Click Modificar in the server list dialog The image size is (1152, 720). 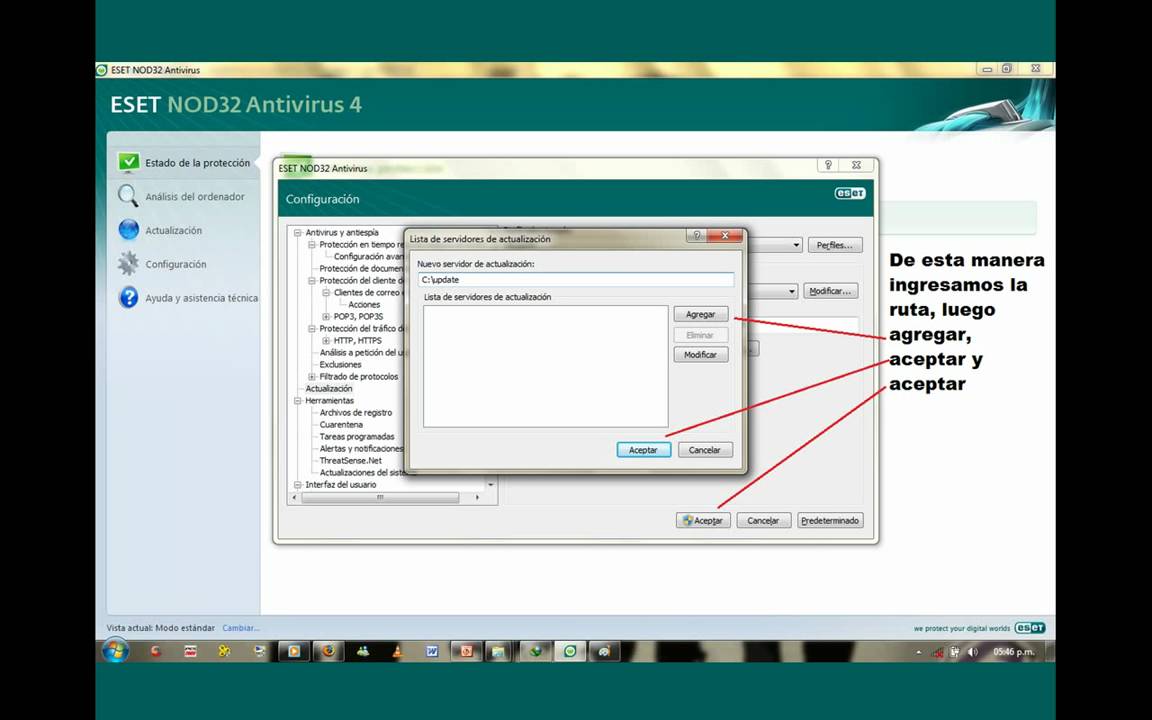tap(701, 355)
